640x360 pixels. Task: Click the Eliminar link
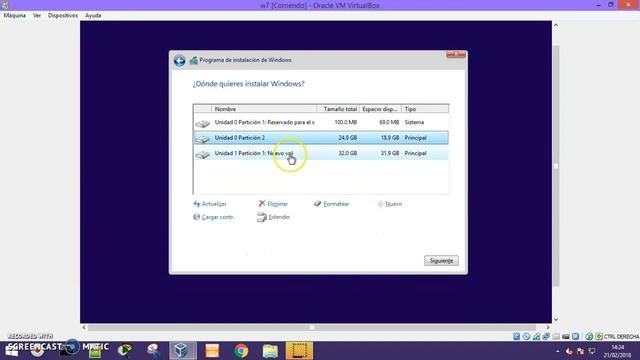click(x=278, y=204)
